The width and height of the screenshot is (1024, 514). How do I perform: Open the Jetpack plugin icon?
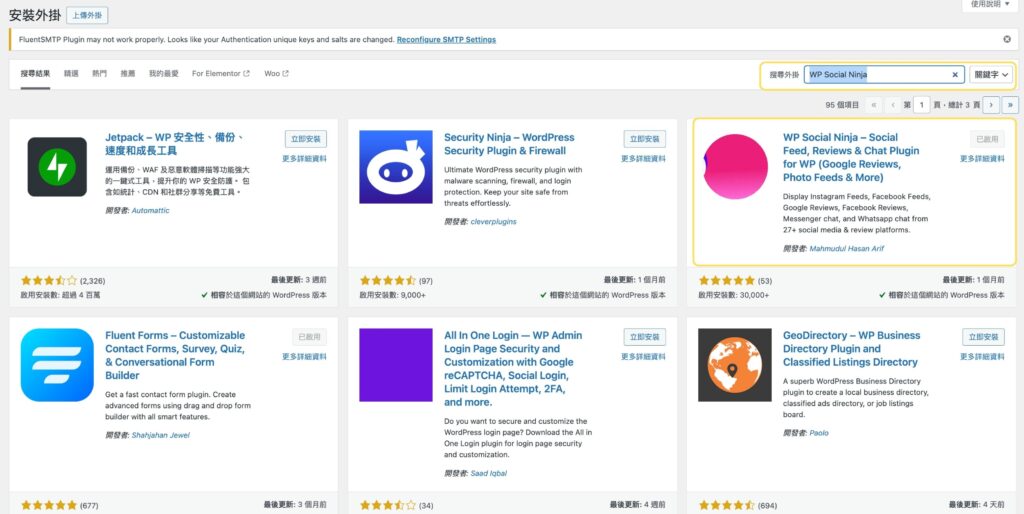point(57,167)
